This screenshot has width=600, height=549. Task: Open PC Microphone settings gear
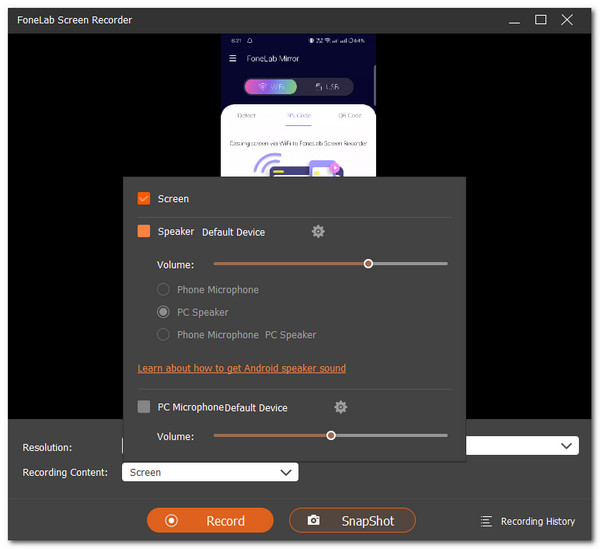341,407
